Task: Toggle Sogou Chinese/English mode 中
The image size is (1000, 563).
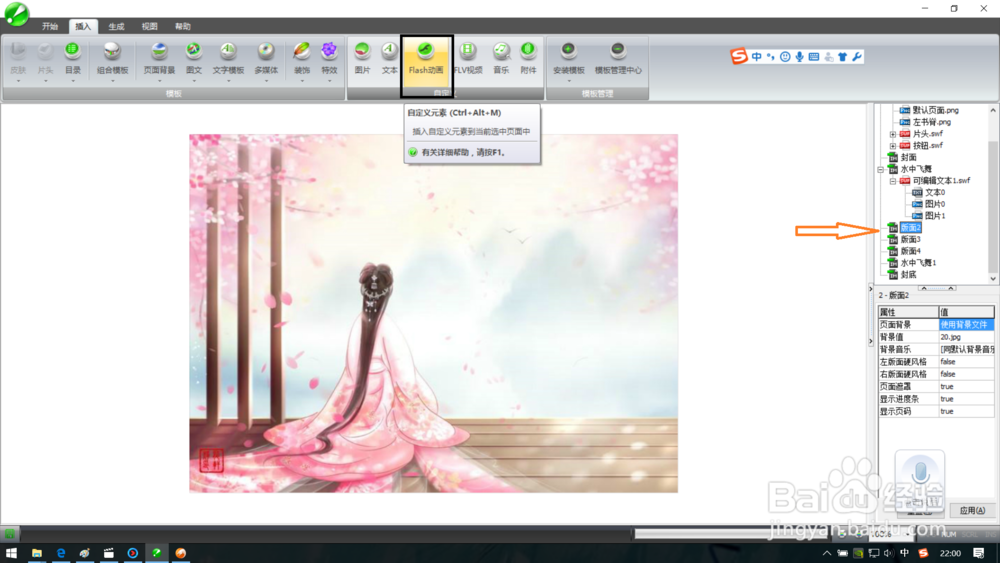Action: coord(756,57)
